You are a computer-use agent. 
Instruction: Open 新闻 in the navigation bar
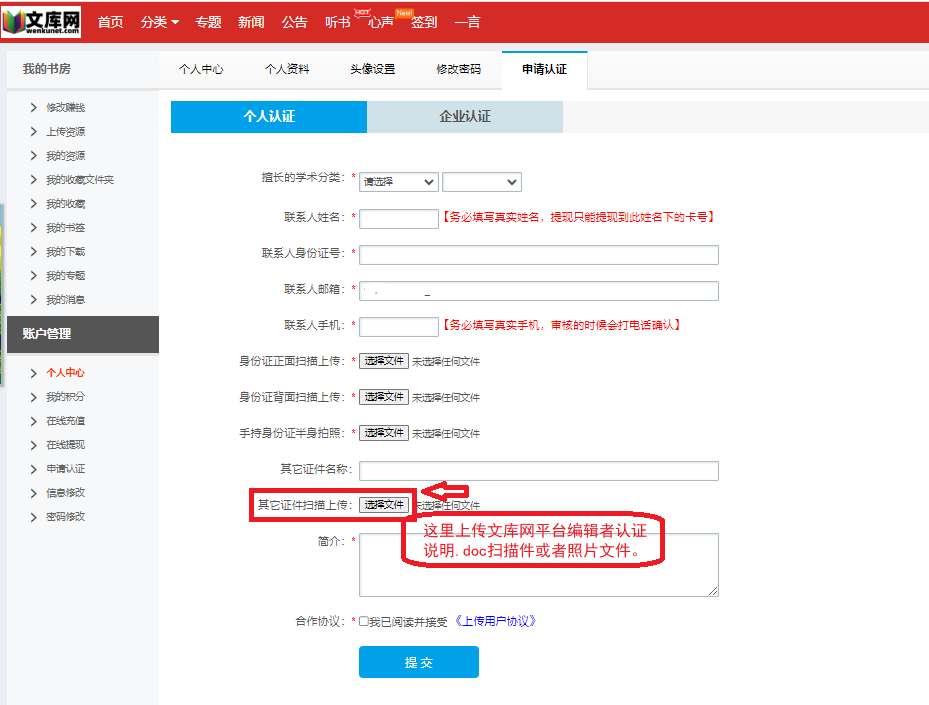251,22
